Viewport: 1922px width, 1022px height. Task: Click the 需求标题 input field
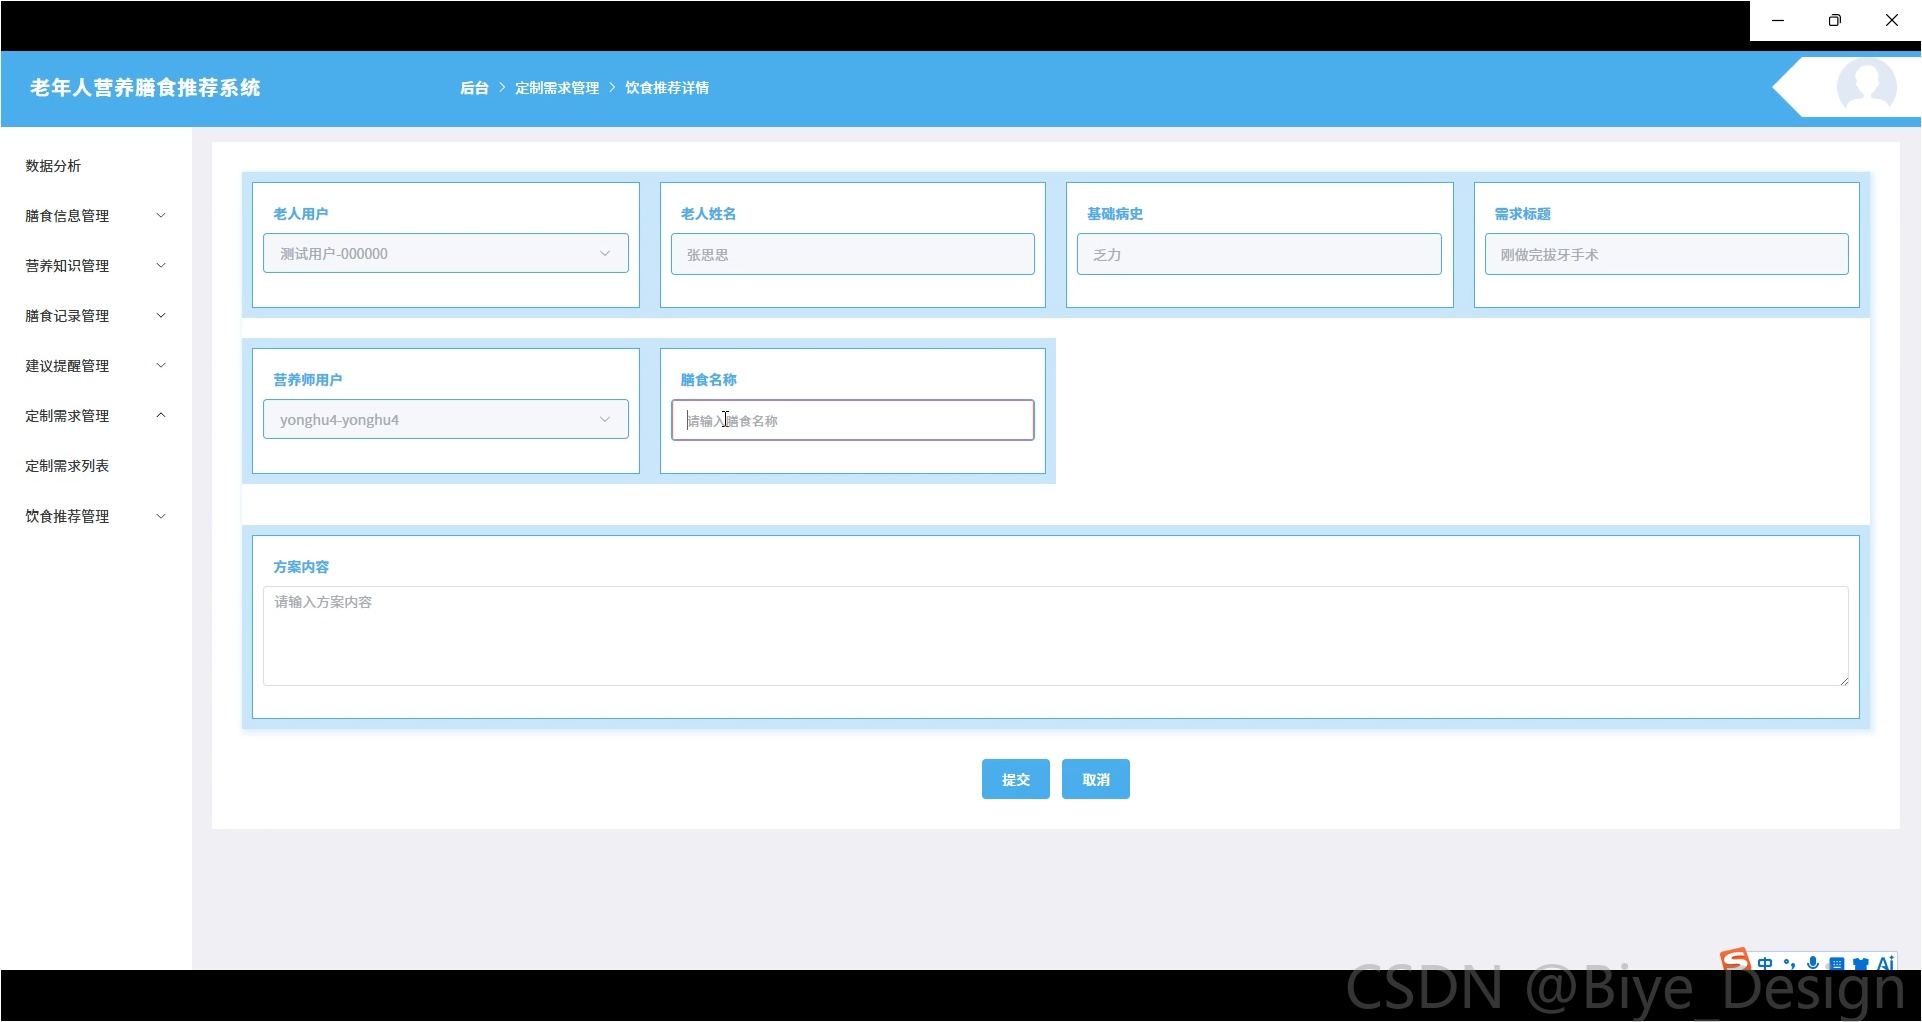click(1667, 254)
